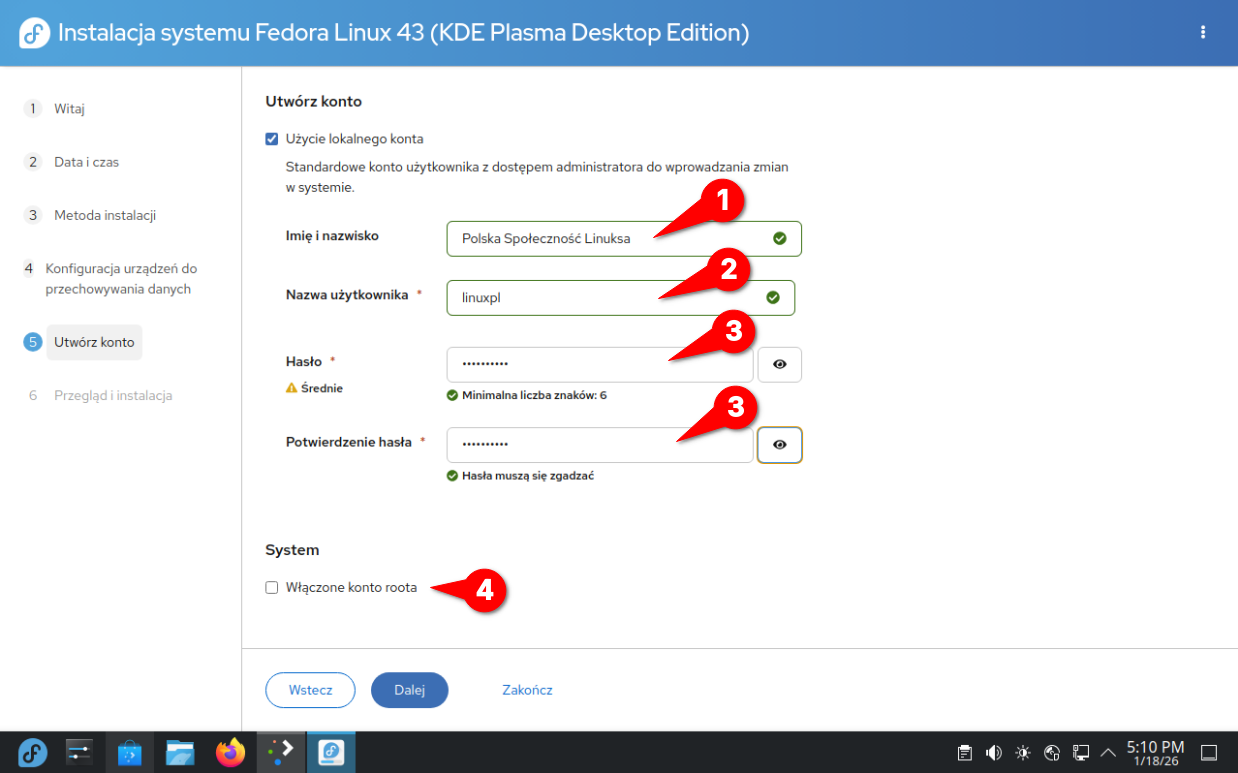Open the Data i czas step
The image size is (1238, 773).
[86, 162]
